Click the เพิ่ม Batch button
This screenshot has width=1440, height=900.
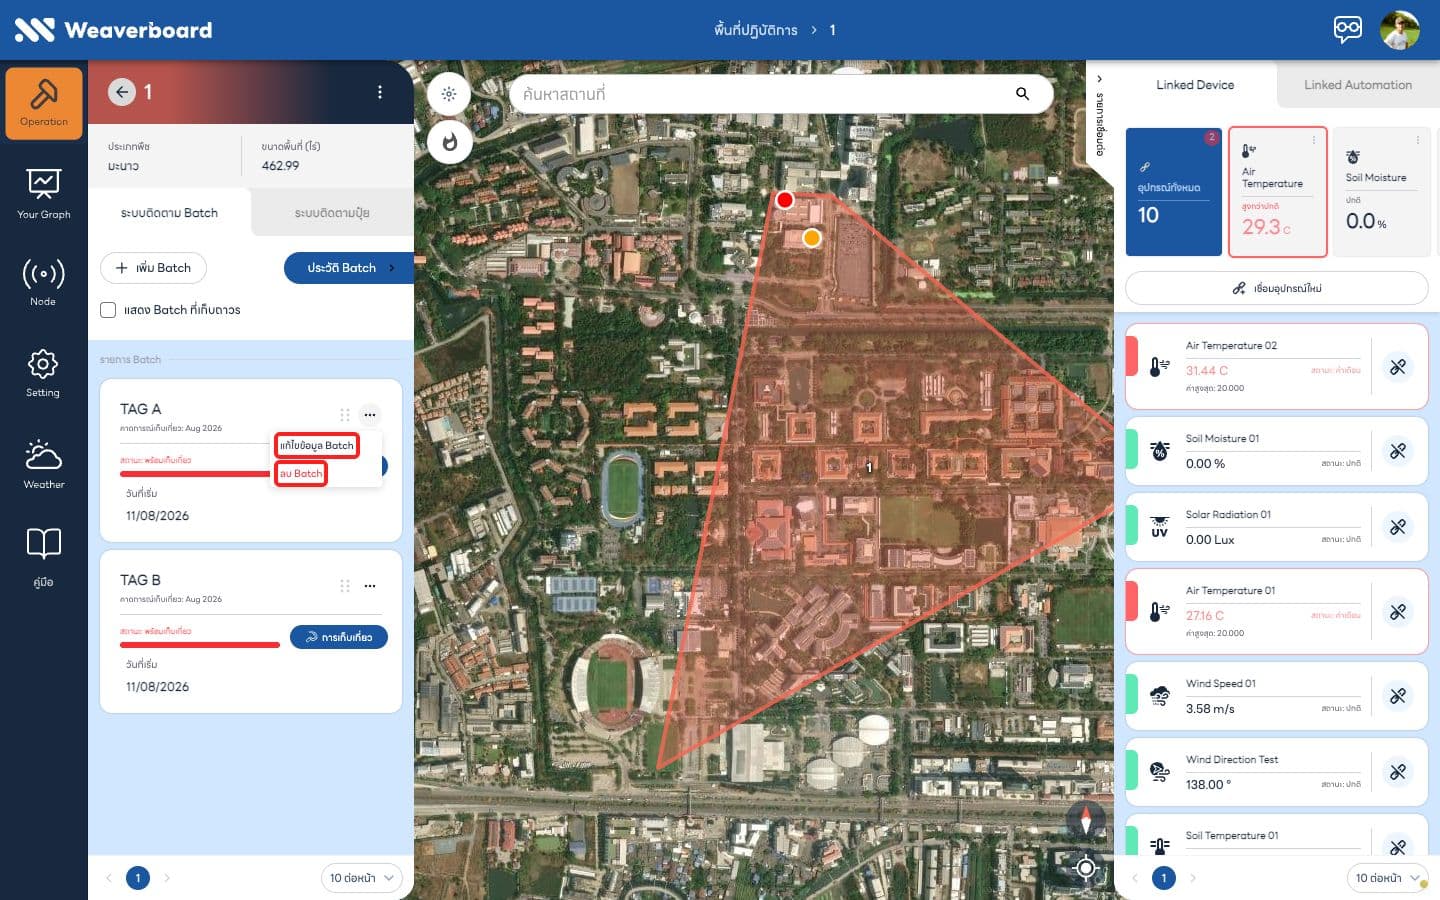(153, 268)
